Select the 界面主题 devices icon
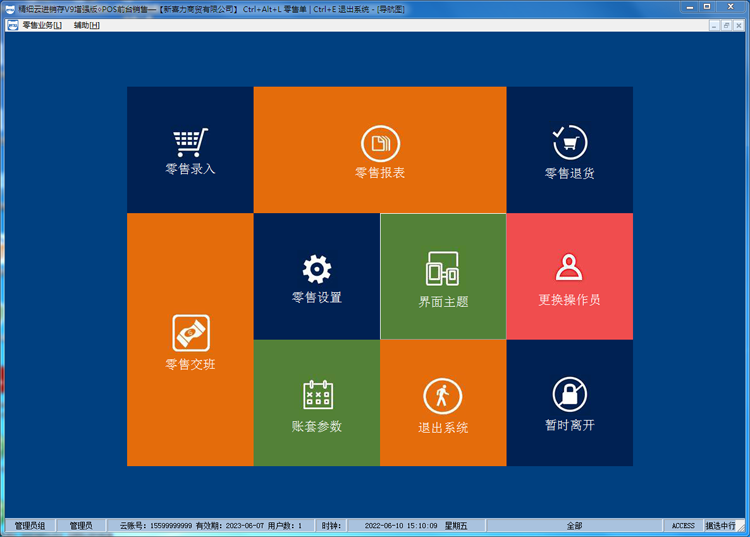This screenshot has height=537, width=750. click(x=443, y=269)
